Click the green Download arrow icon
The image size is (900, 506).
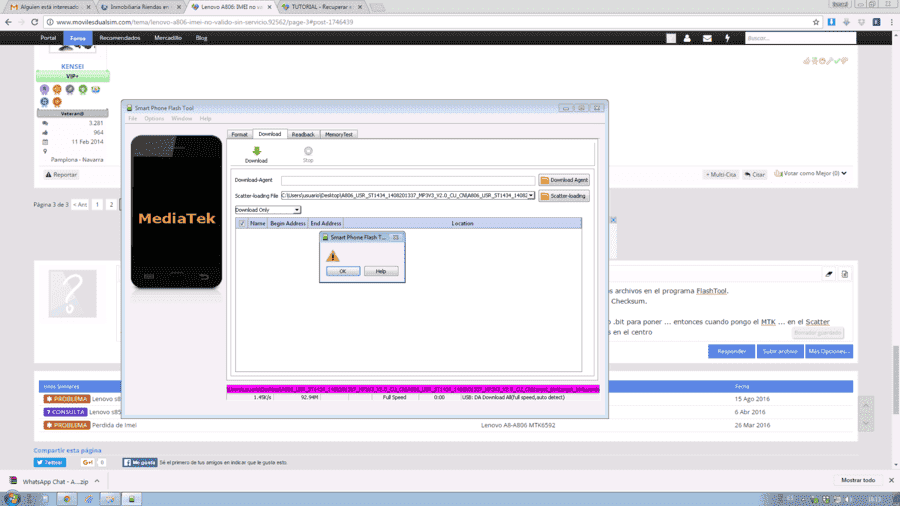tap(257, 151)
